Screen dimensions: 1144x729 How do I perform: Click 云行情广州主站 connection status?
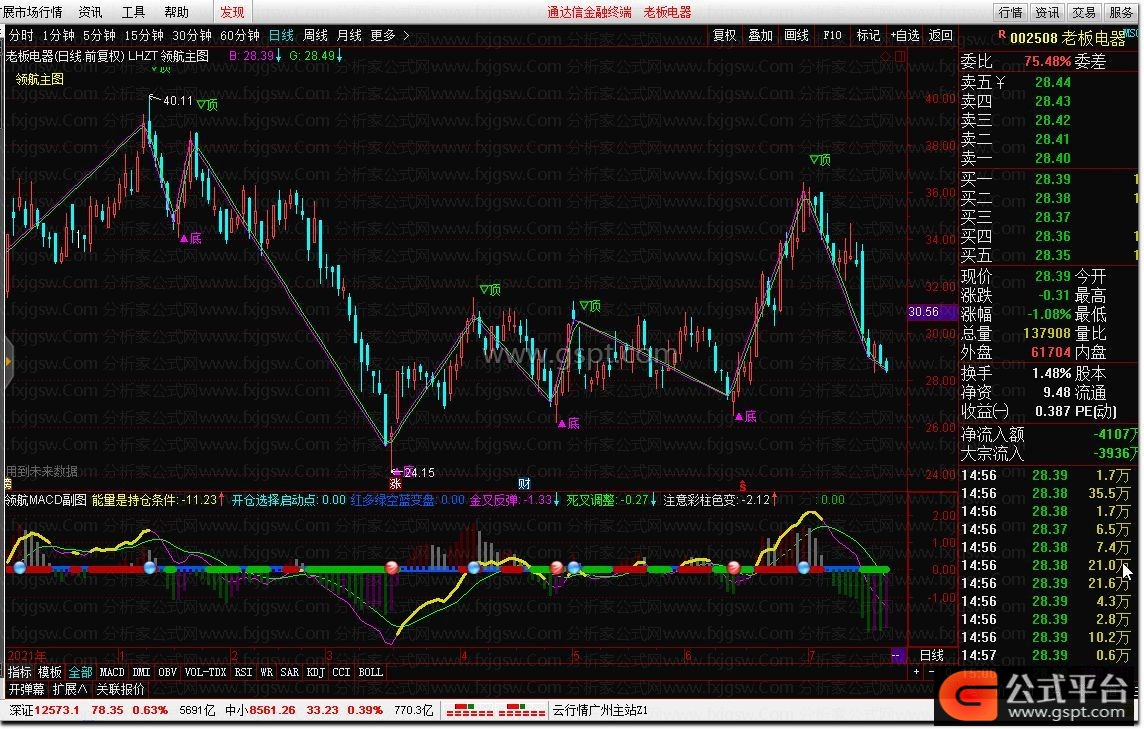[600, 710]
